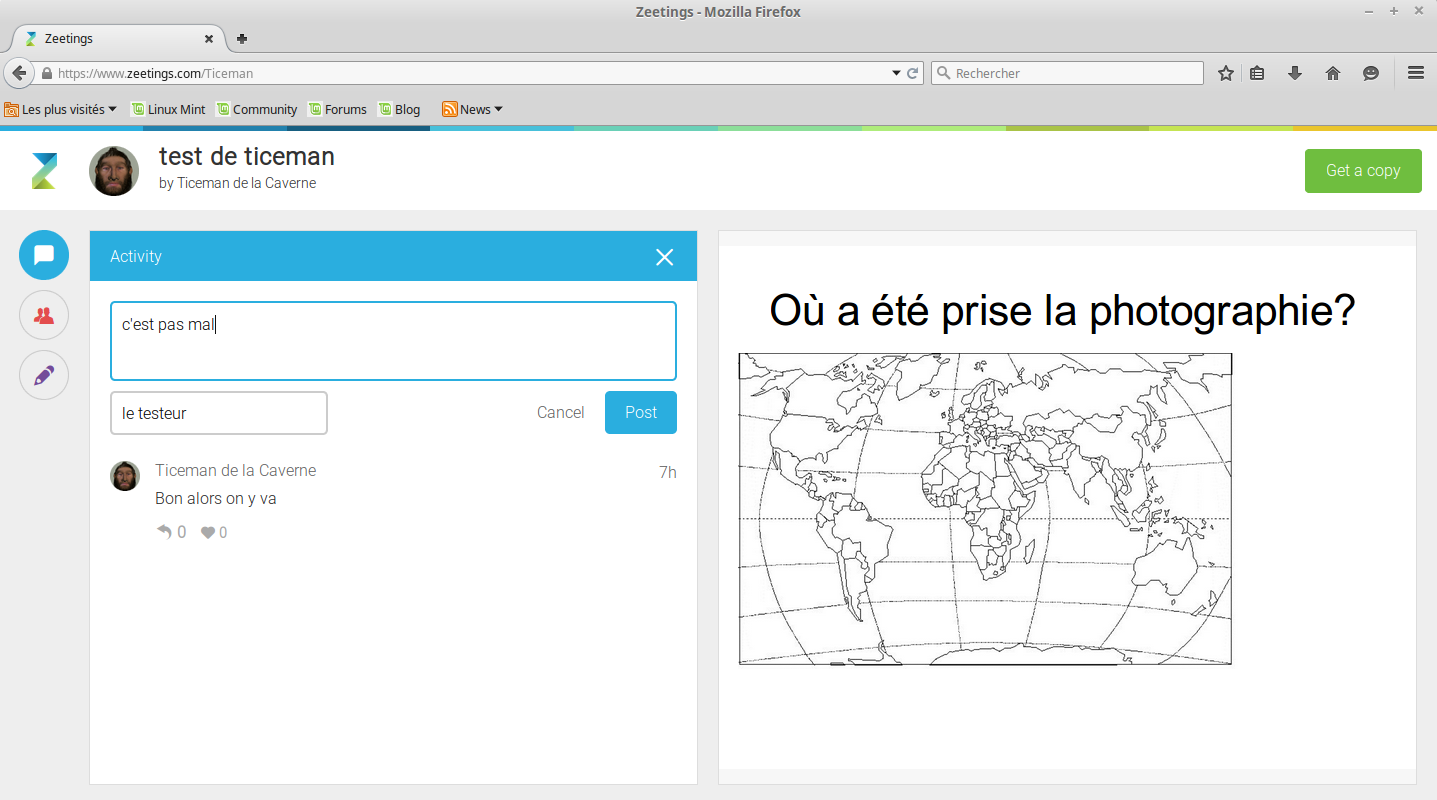Select the purple pencil annotate icon
Viewport: 1437px width, 800px height.
pos(44,376)
